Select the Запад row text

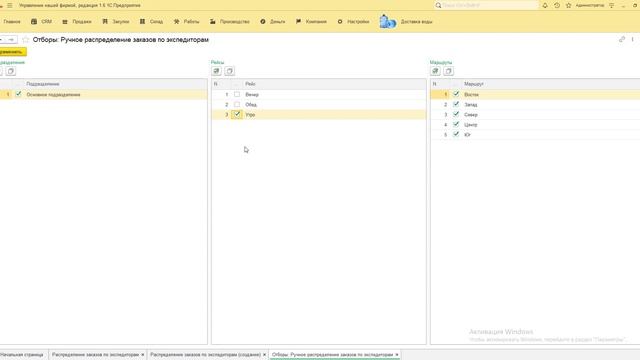click(471, 104)
